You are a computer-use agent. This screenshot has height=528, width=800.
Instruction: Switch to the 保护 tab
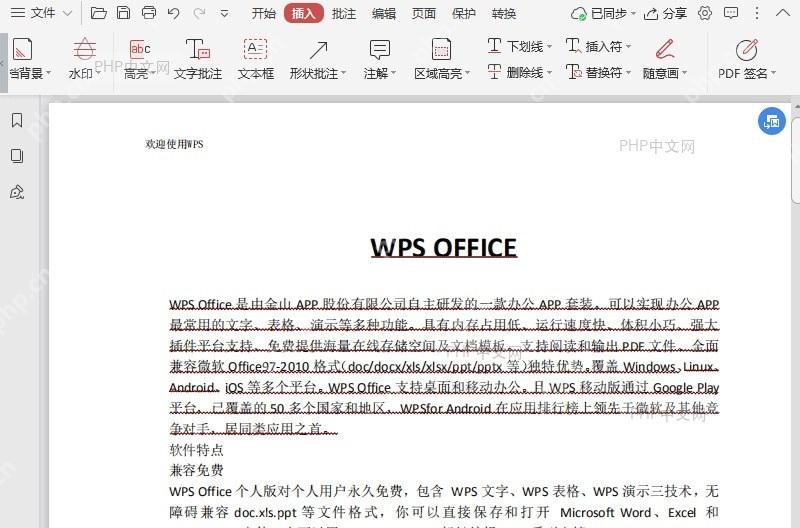click(x=463, y=13)
